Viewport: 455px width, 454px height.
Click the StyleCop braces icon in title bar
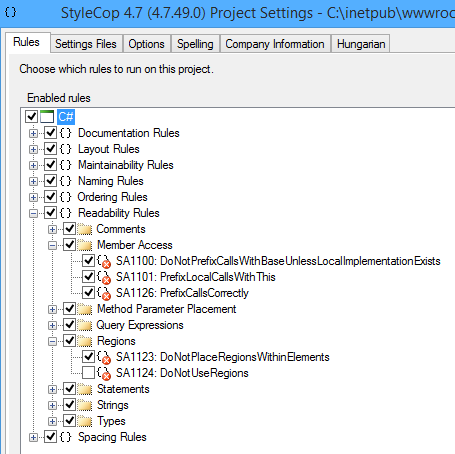tap(10, 13)
